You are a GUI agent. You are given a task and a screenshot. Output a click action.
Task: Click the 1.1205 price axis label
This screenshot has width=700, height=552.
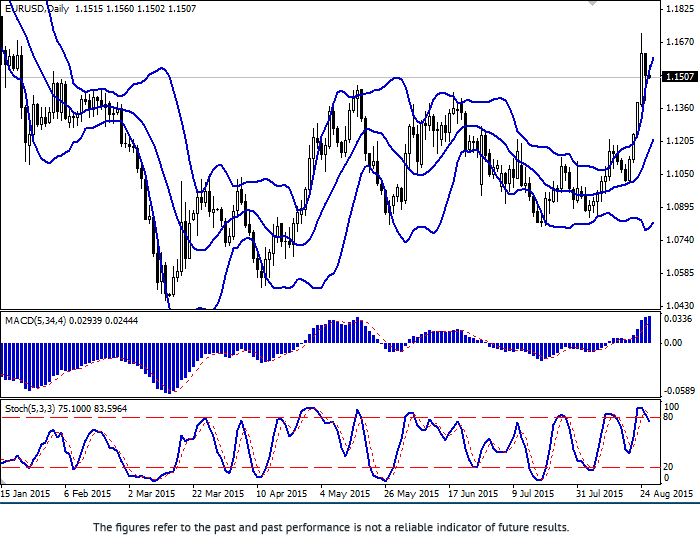pos(679,141)
